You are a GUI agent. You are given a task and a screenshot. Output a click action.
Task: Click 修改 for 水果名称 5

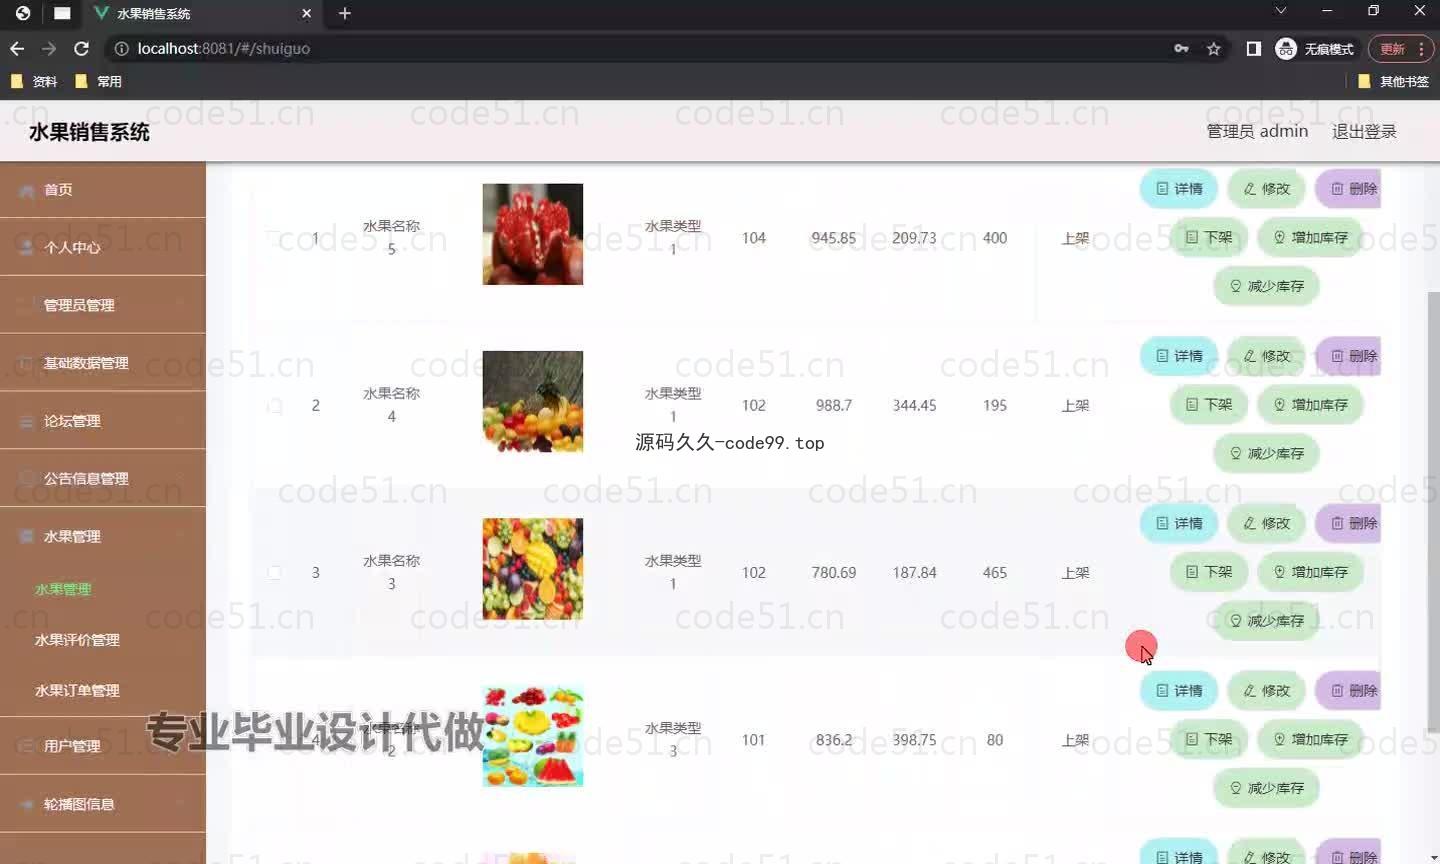1266,188
